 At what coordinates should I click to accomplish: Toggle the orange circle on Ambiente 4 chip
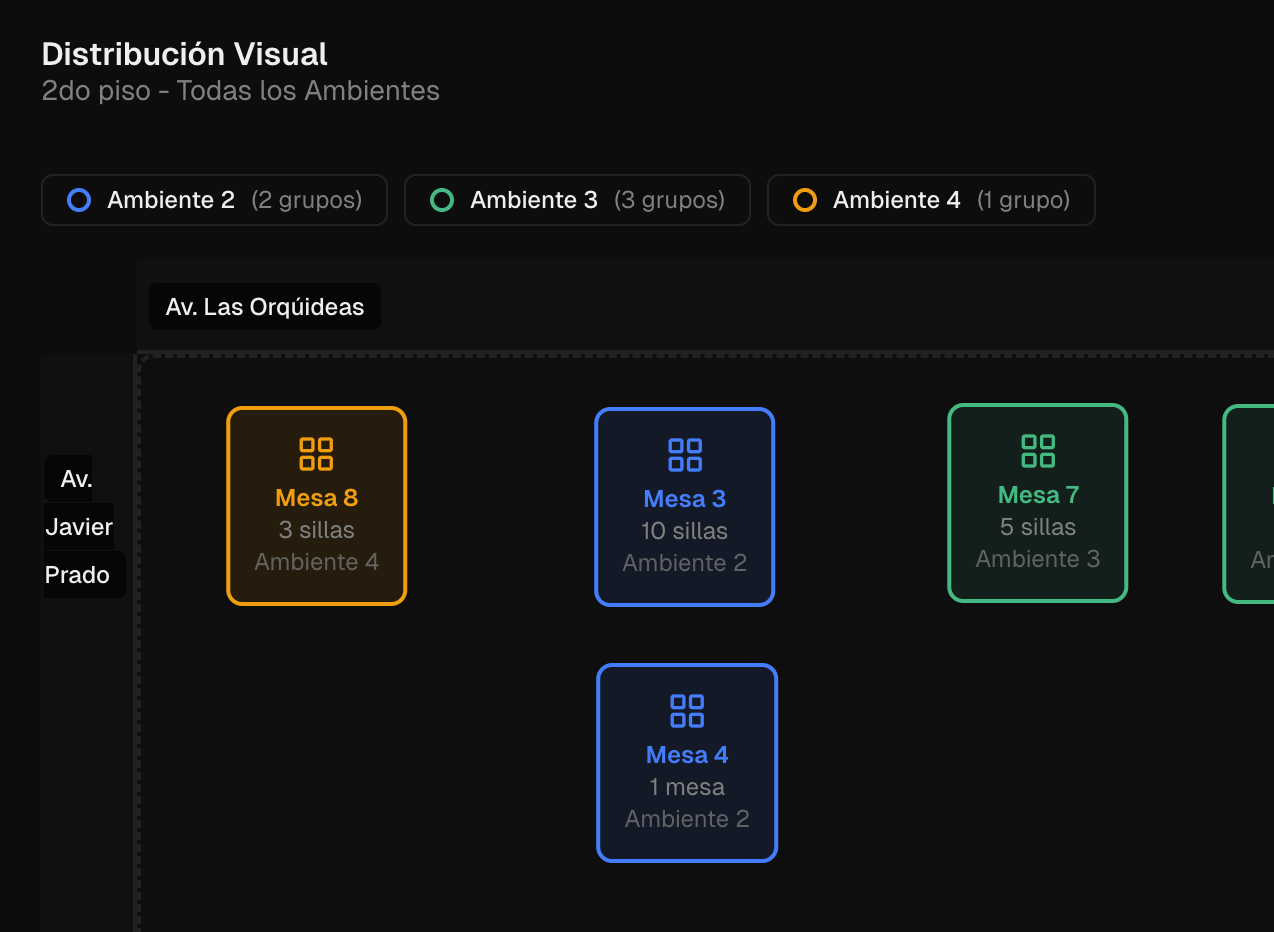804,199
